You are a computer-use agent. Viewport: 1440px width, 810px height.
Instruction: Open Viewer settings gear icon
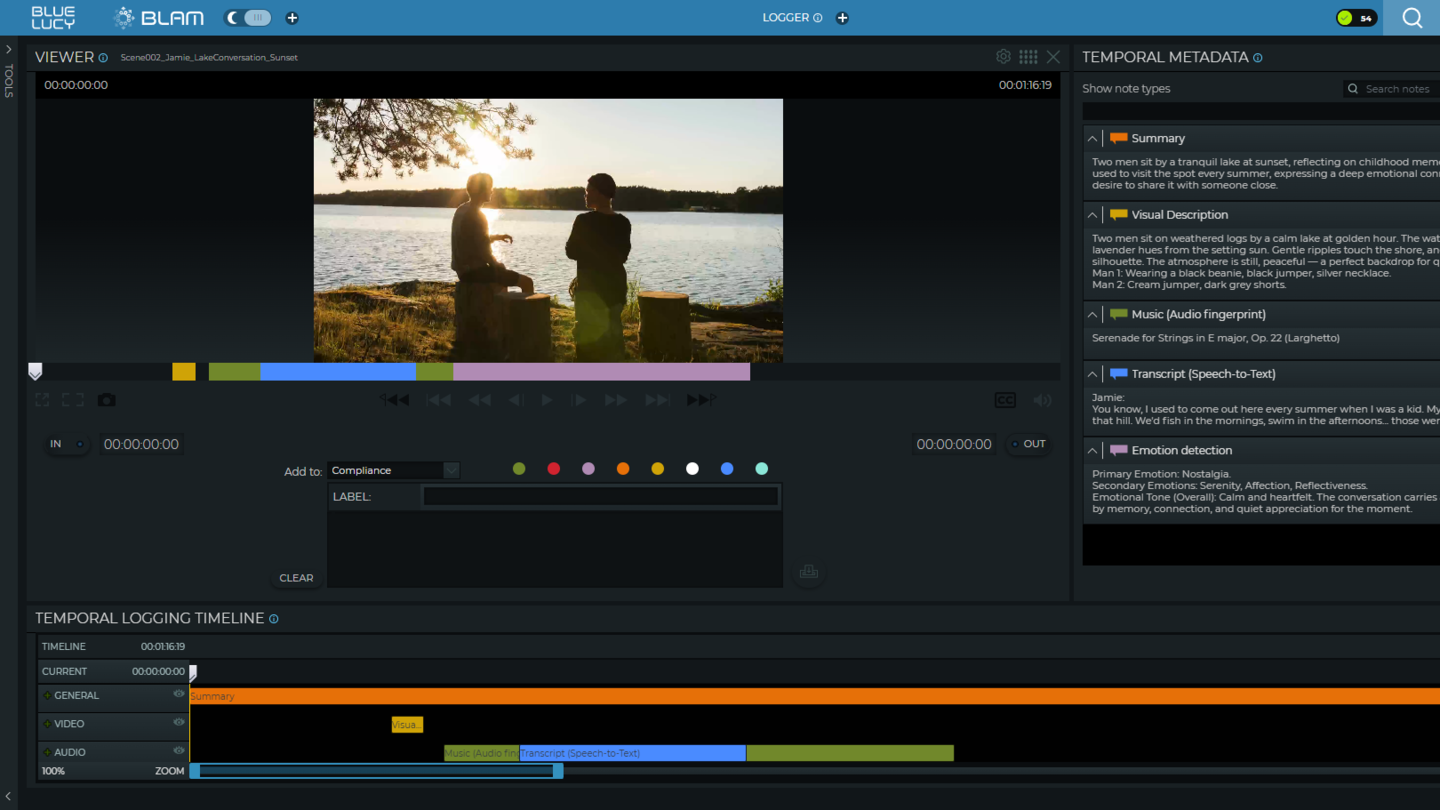click(x=1003, y=57)
